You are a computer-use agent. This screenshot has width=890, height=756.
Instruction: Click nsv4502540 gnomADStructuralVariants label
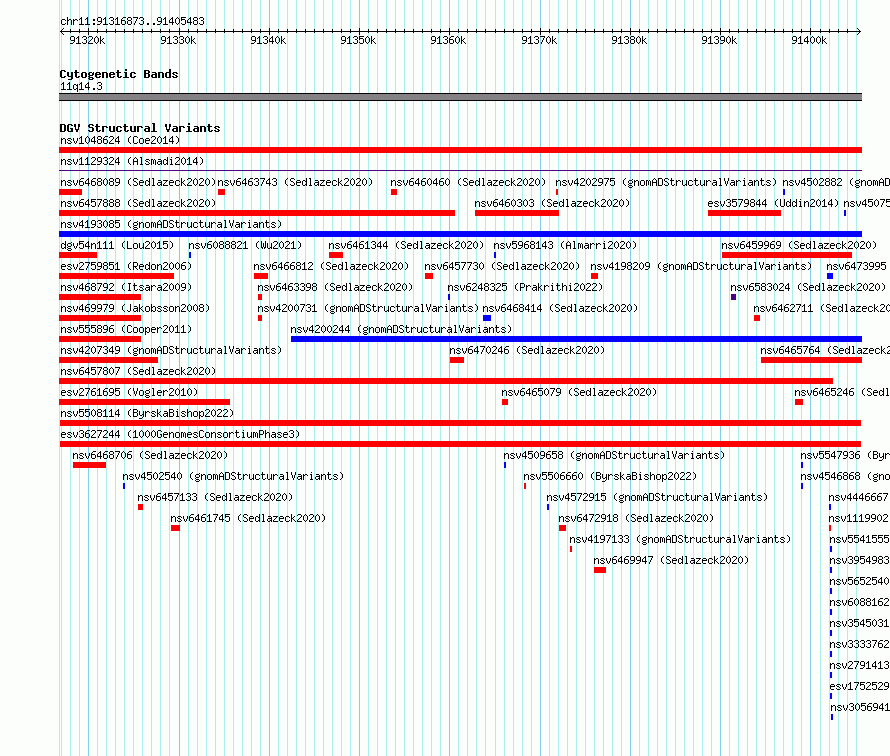pyautogui.click(x=233, y=476)
